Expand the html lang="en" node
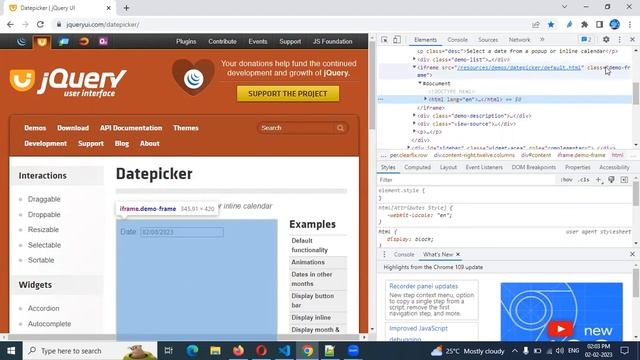This screenshot has width=640, height=360. (425, 99)
